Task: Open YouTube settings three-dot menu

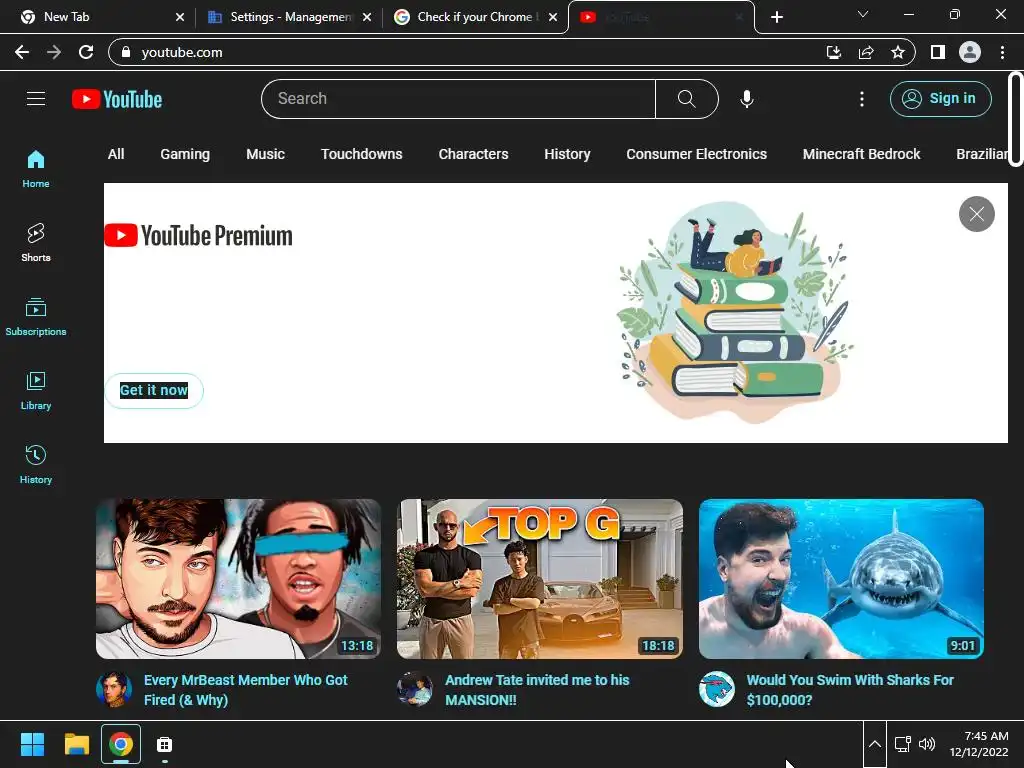Action: [861, 99]
